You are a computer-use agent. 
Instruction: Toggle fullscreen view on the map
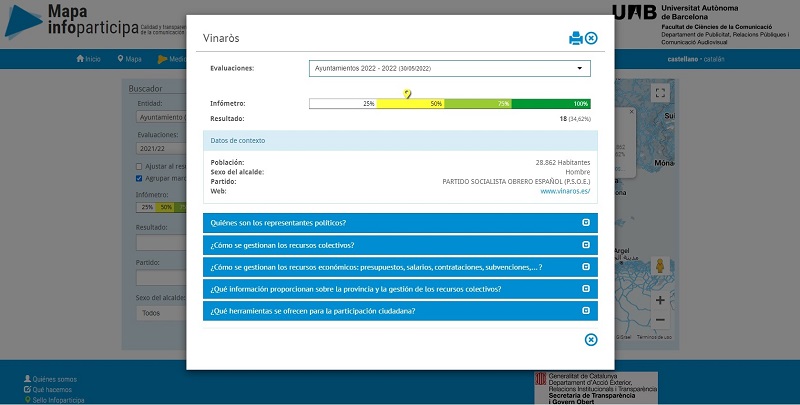(x=659, y=93)
